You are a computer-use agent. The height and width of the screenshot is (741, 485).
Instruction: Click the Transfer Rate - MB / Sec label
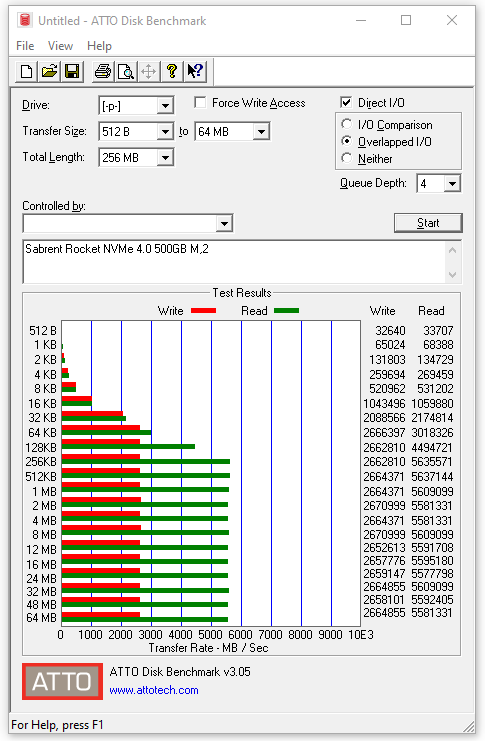coord(208,647)
